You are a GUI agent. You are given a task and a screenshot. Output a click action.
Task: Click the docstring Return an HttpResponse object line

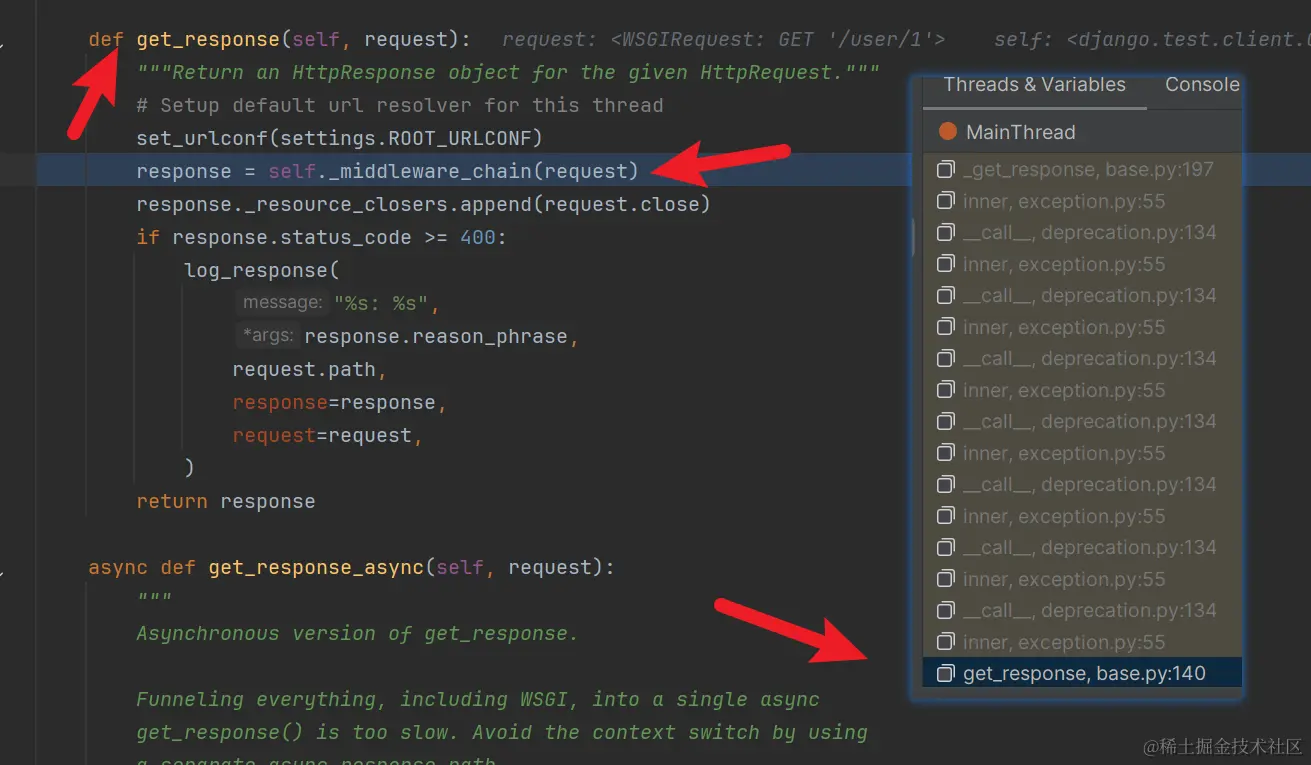click(508, 73)
